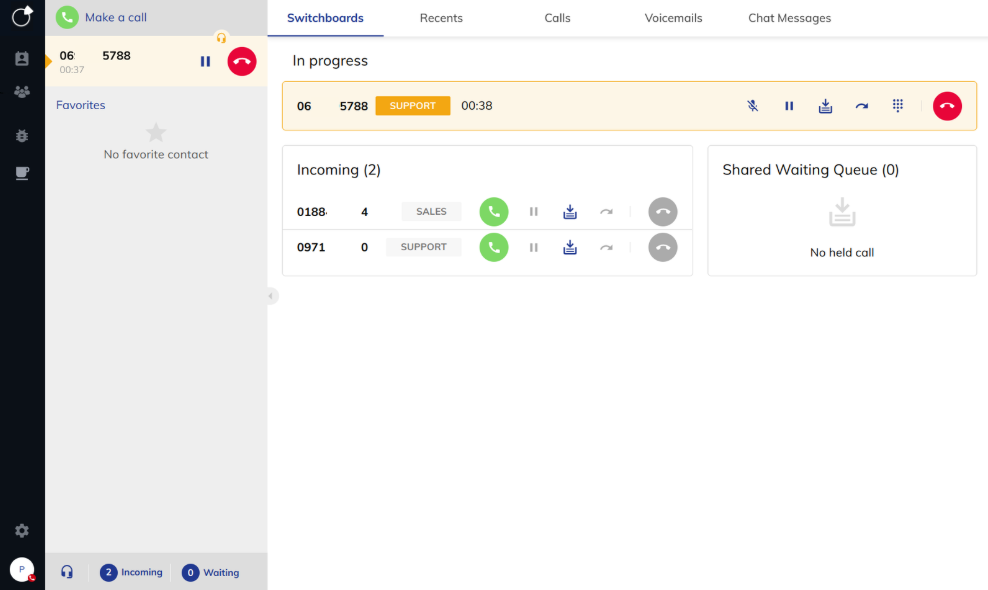Transfer the in-progress call
The width and height of the screenshot is (988, 590).
[x=861, y=106]
